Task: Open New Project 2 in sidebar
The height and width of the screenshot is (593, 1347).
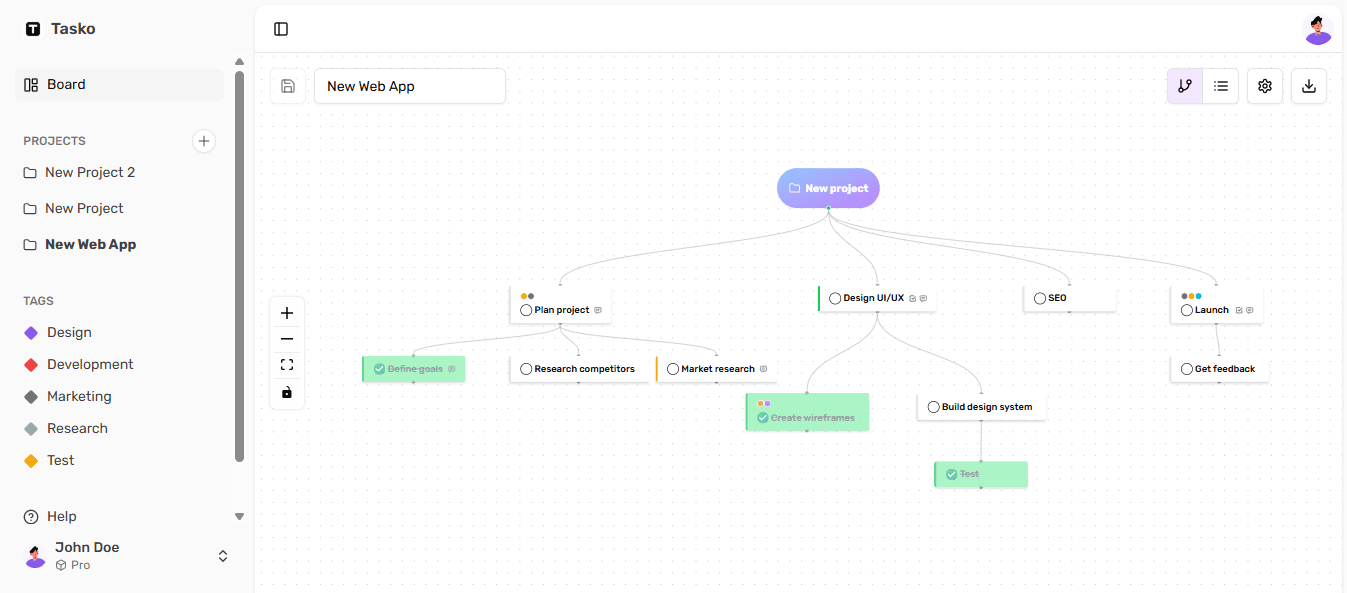Action: pyautogui.click(x=90, y=172)
